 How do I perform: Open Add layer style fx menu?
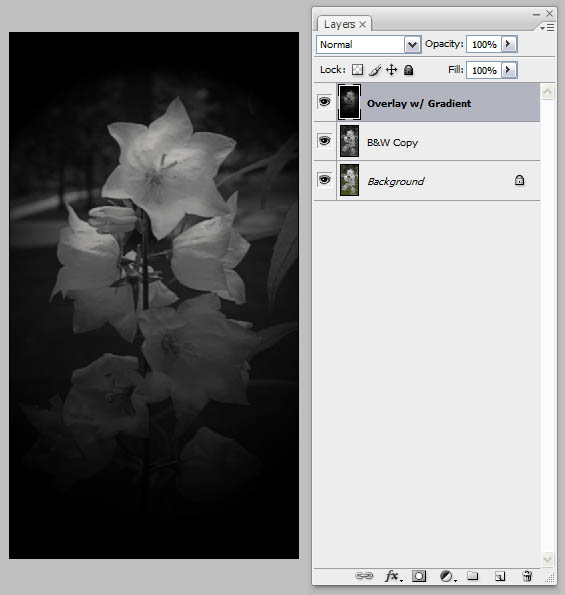click(x=393, y=576)
